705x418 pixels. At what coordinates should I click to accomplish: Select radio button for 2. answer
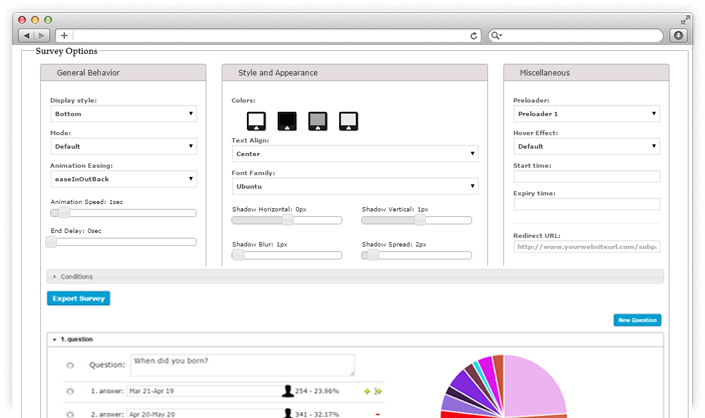[x=70, y=414]
